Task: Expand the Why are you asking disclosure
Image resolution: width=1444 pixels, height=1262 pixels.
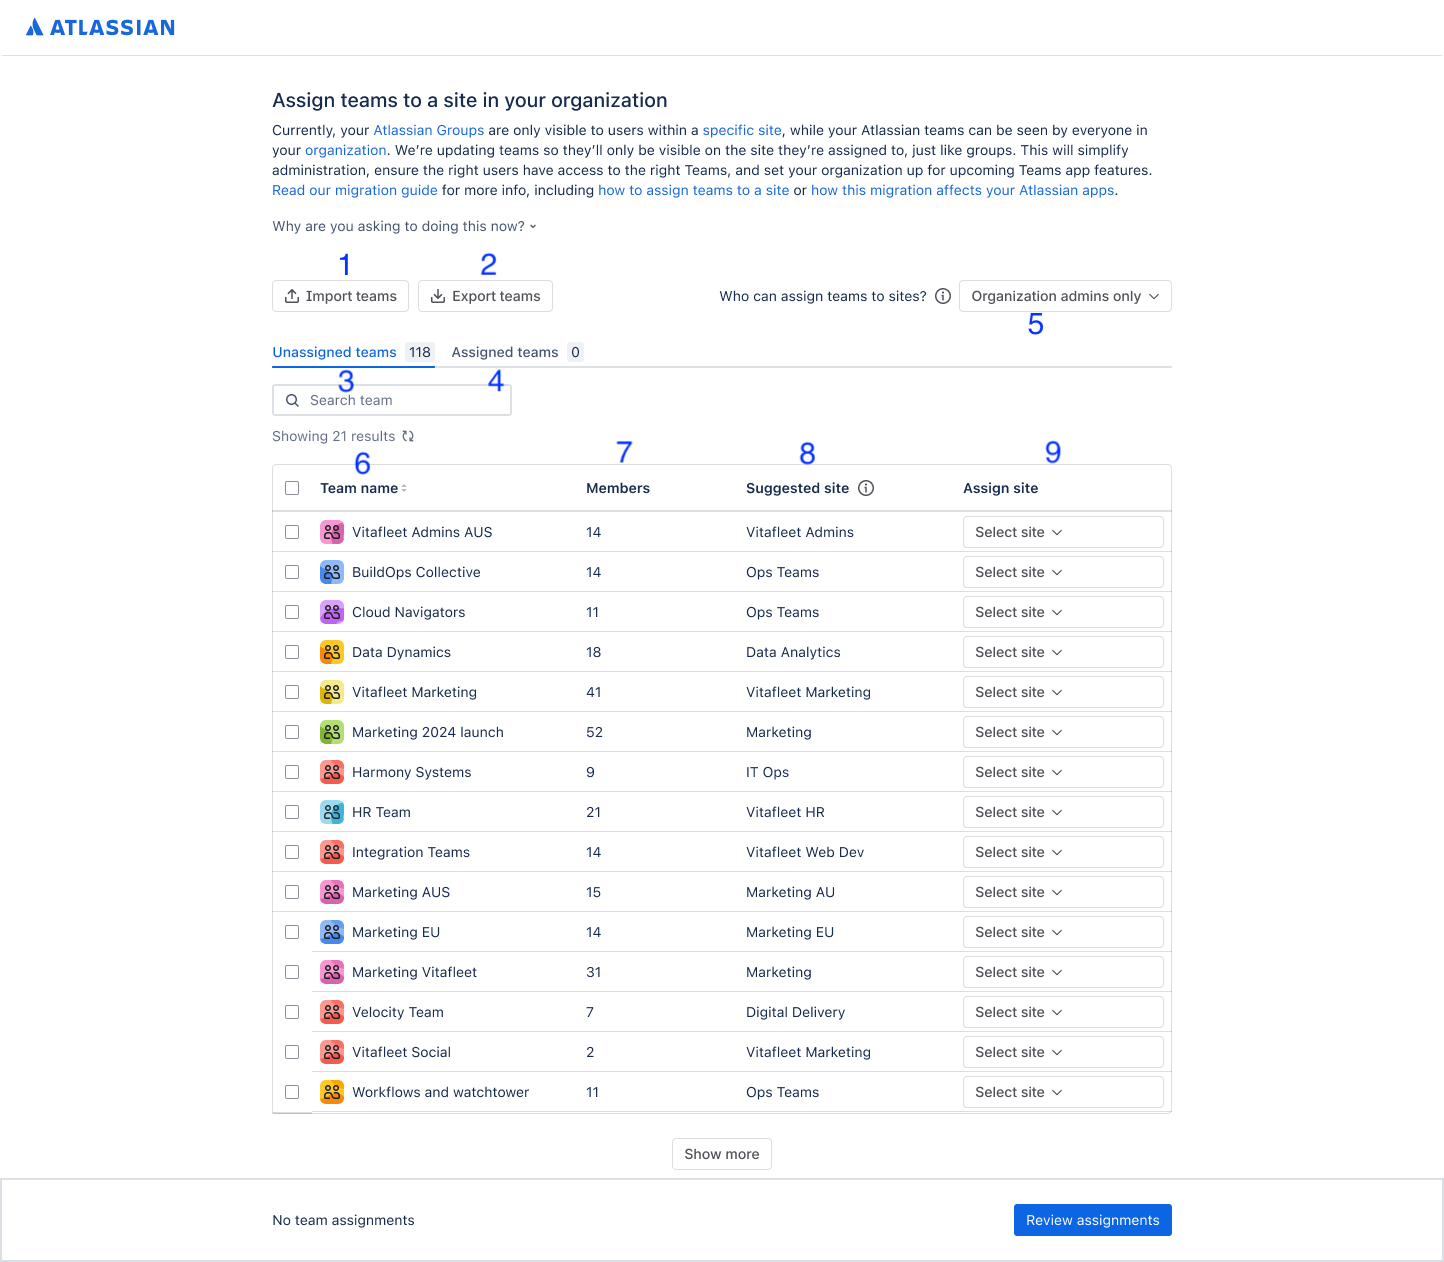Action: click(x=404, y=226)
